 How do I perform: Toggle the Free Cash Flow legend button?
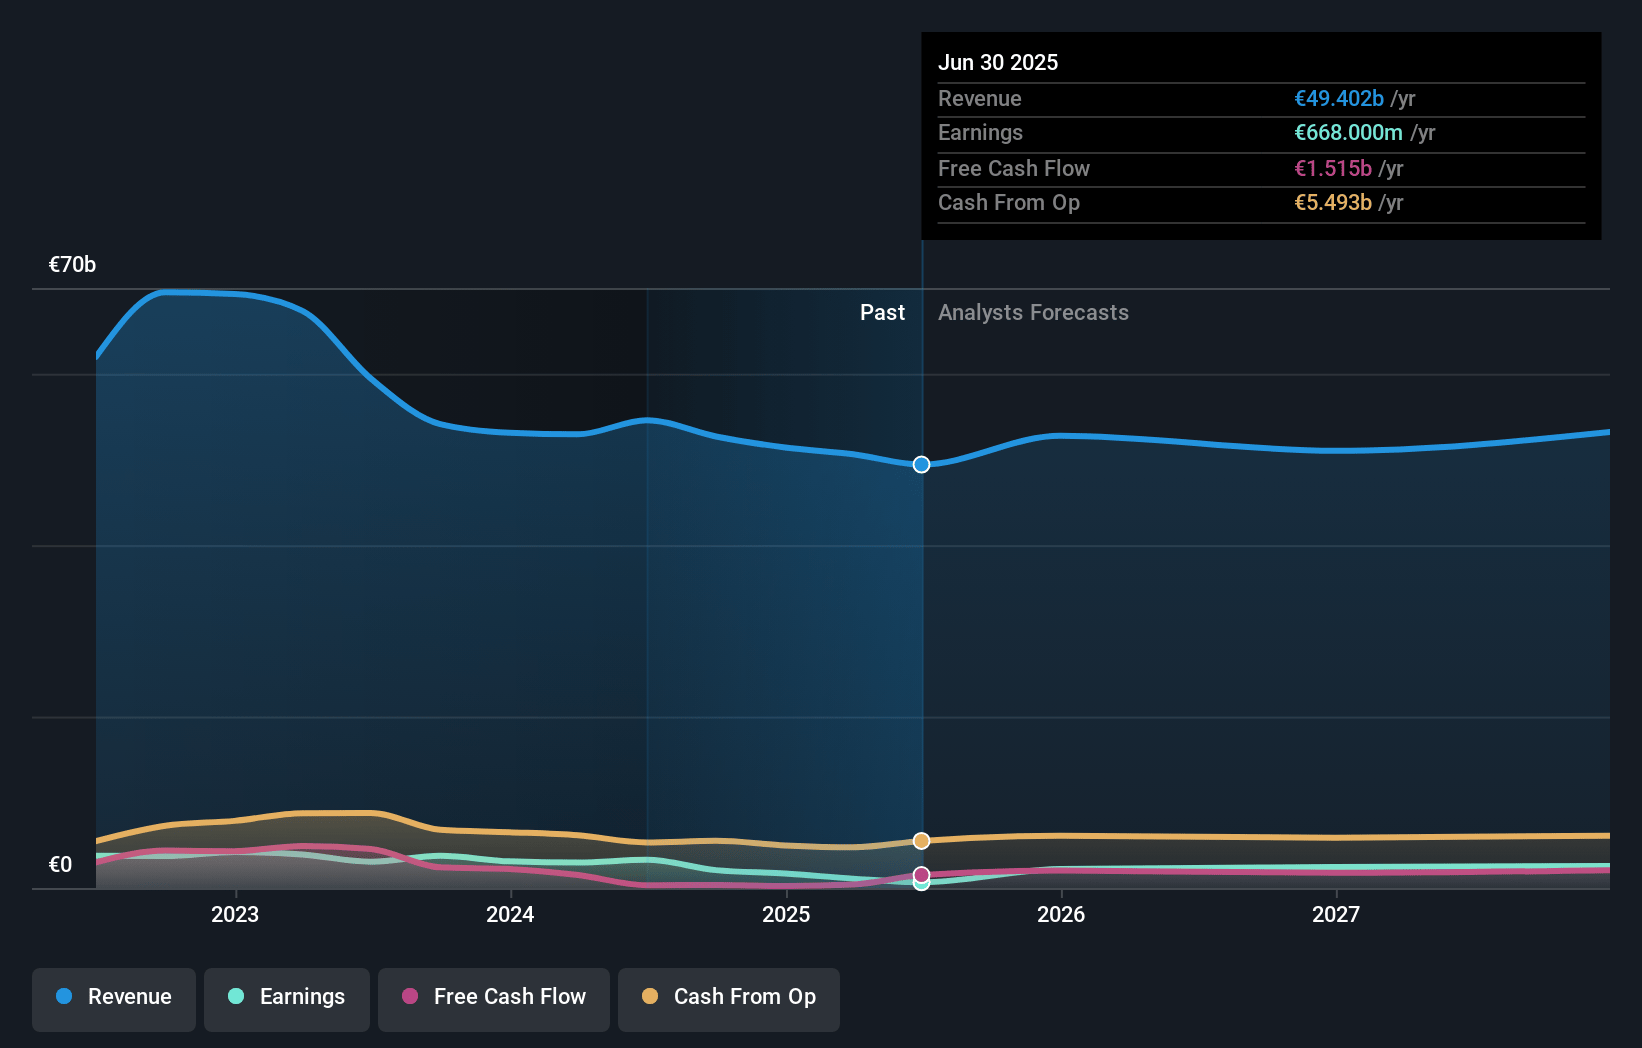pos(494,999)
